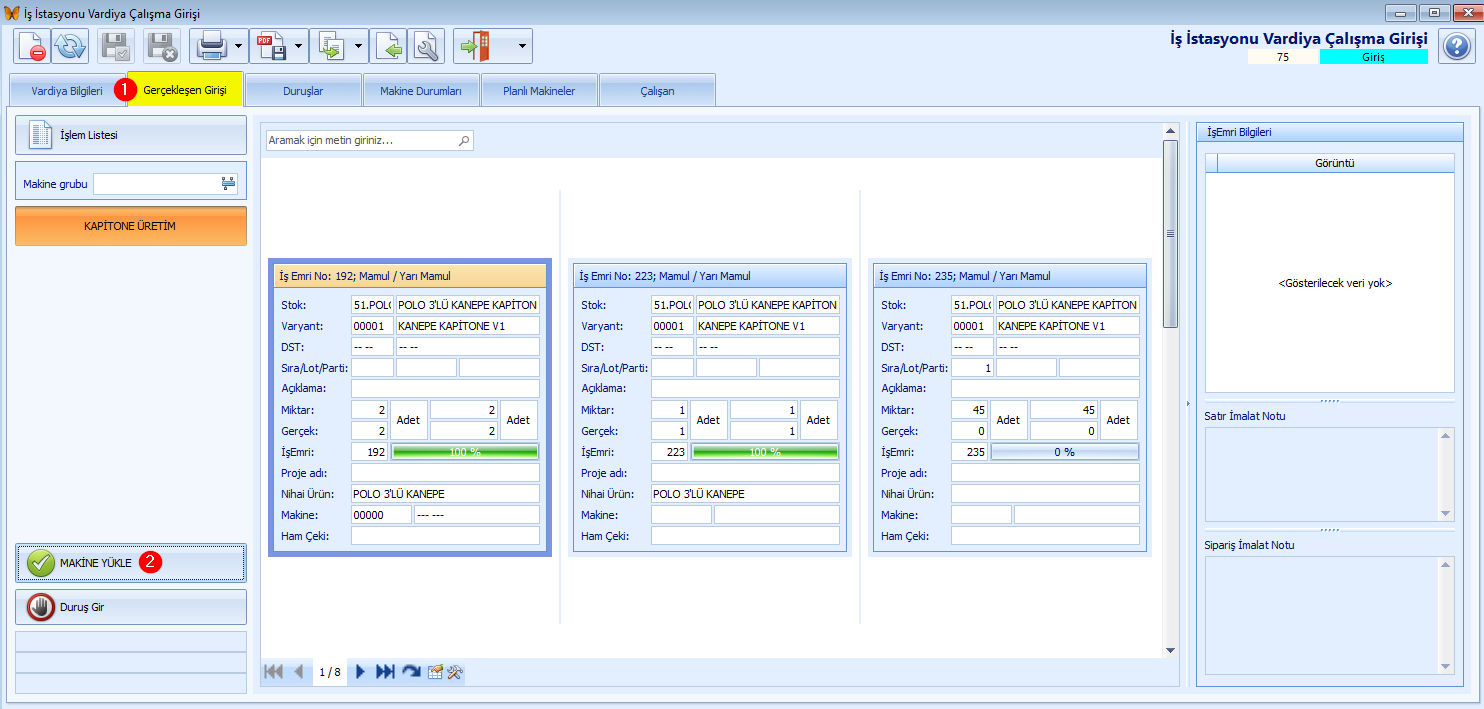Refresh data with the blue arrows icon
The height and width of the screenshot is (709, 1484).
coord(70,46)
